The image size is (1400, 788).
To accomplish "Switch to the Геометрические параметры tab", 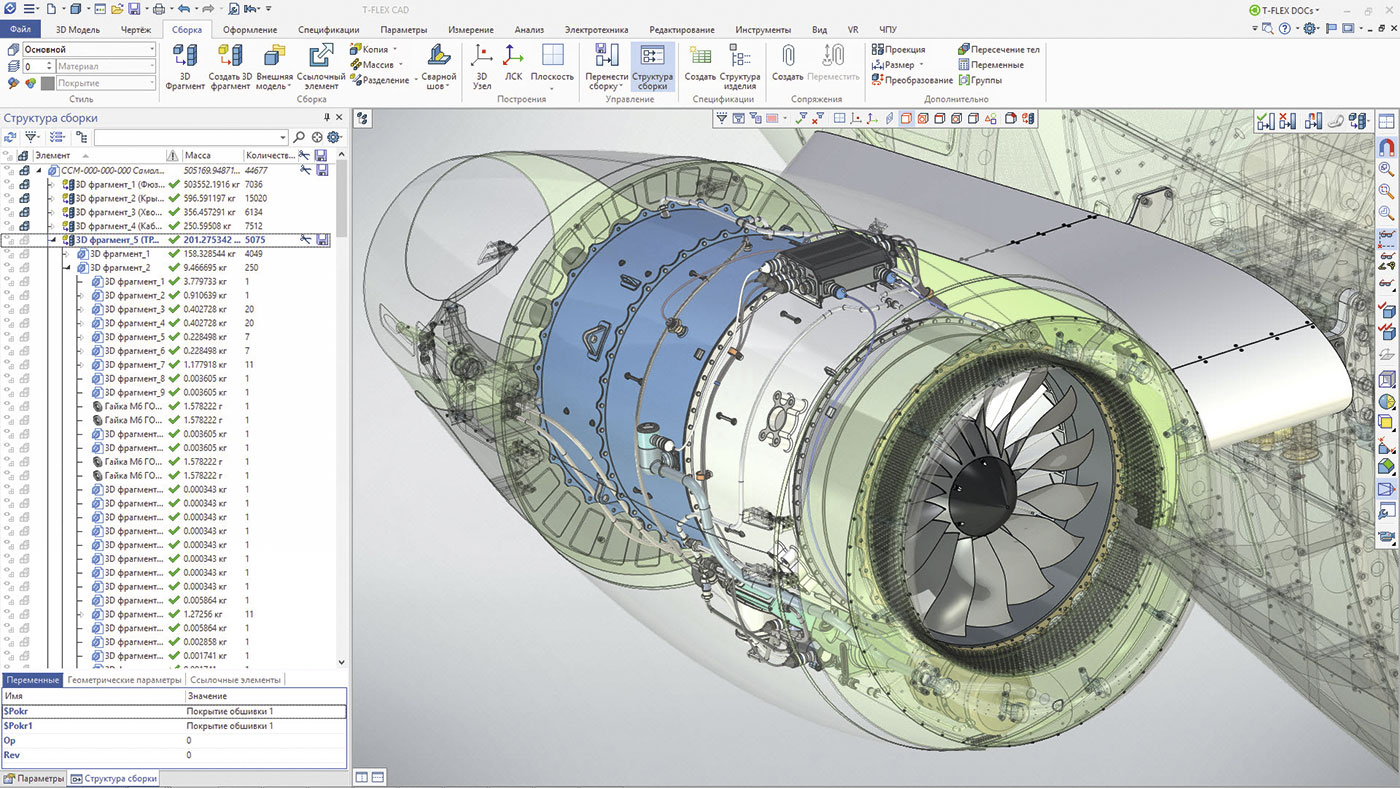I will [125, 680].
